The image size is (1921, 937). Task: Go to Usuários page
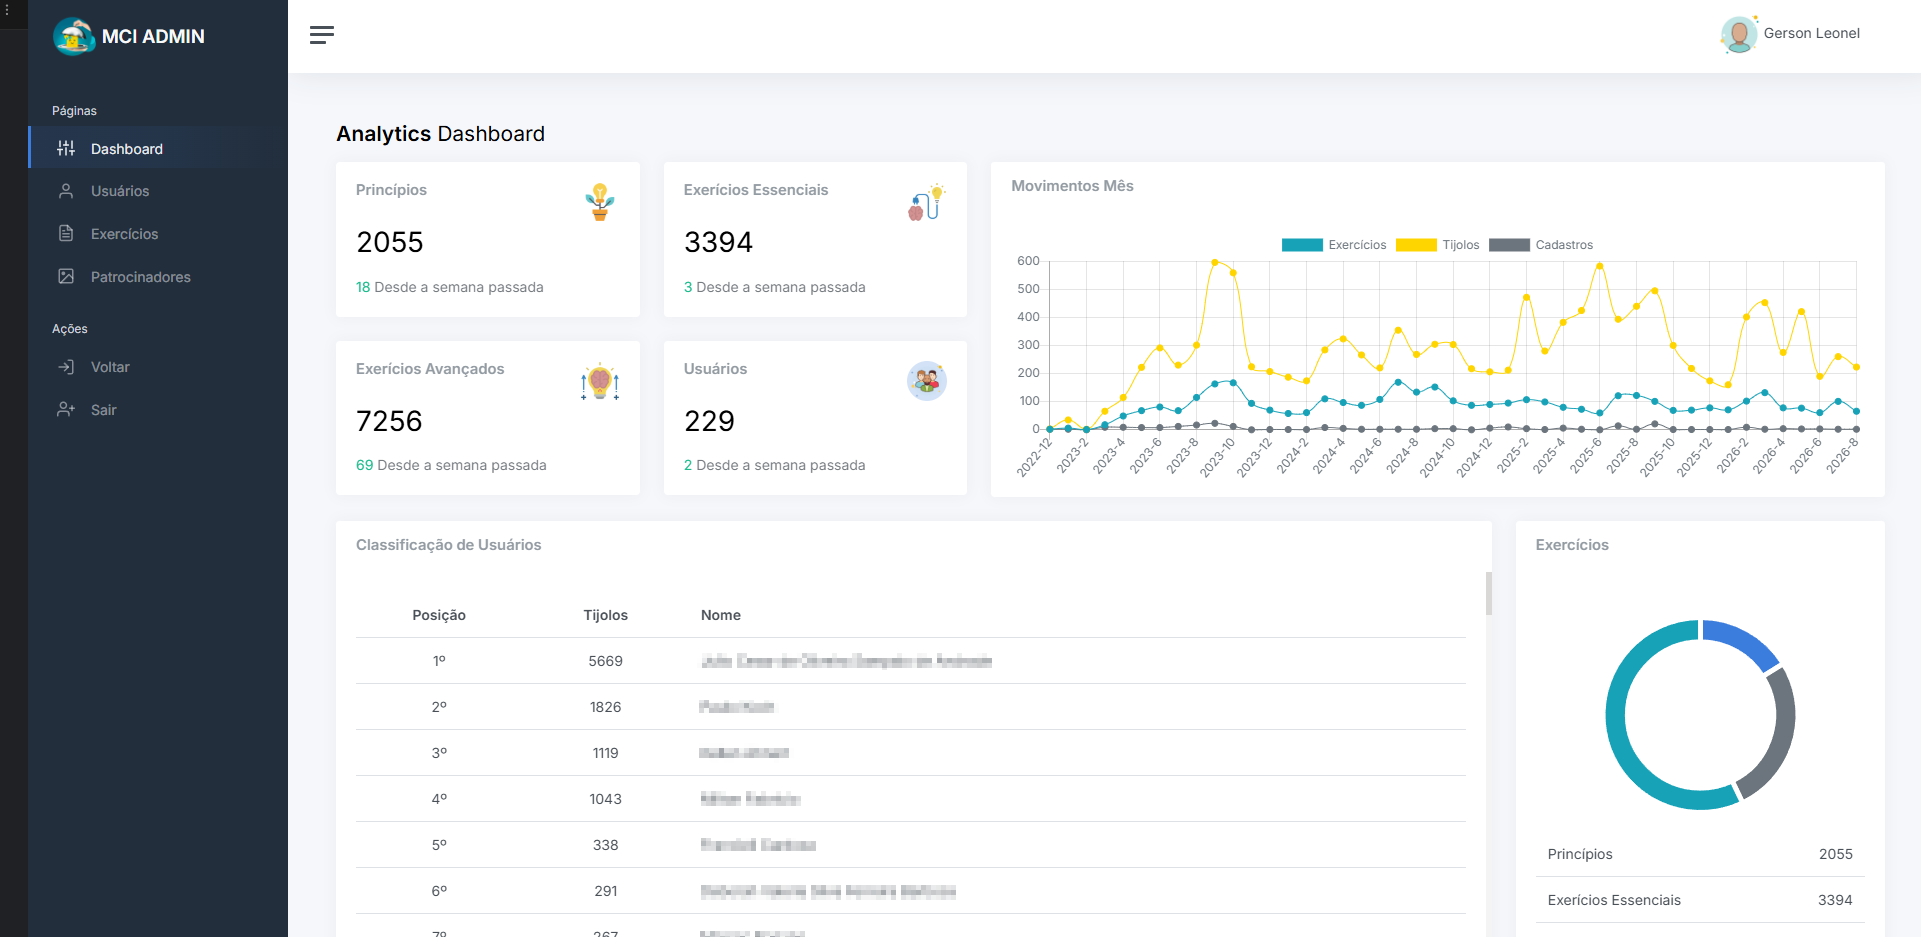pos(158,191)
